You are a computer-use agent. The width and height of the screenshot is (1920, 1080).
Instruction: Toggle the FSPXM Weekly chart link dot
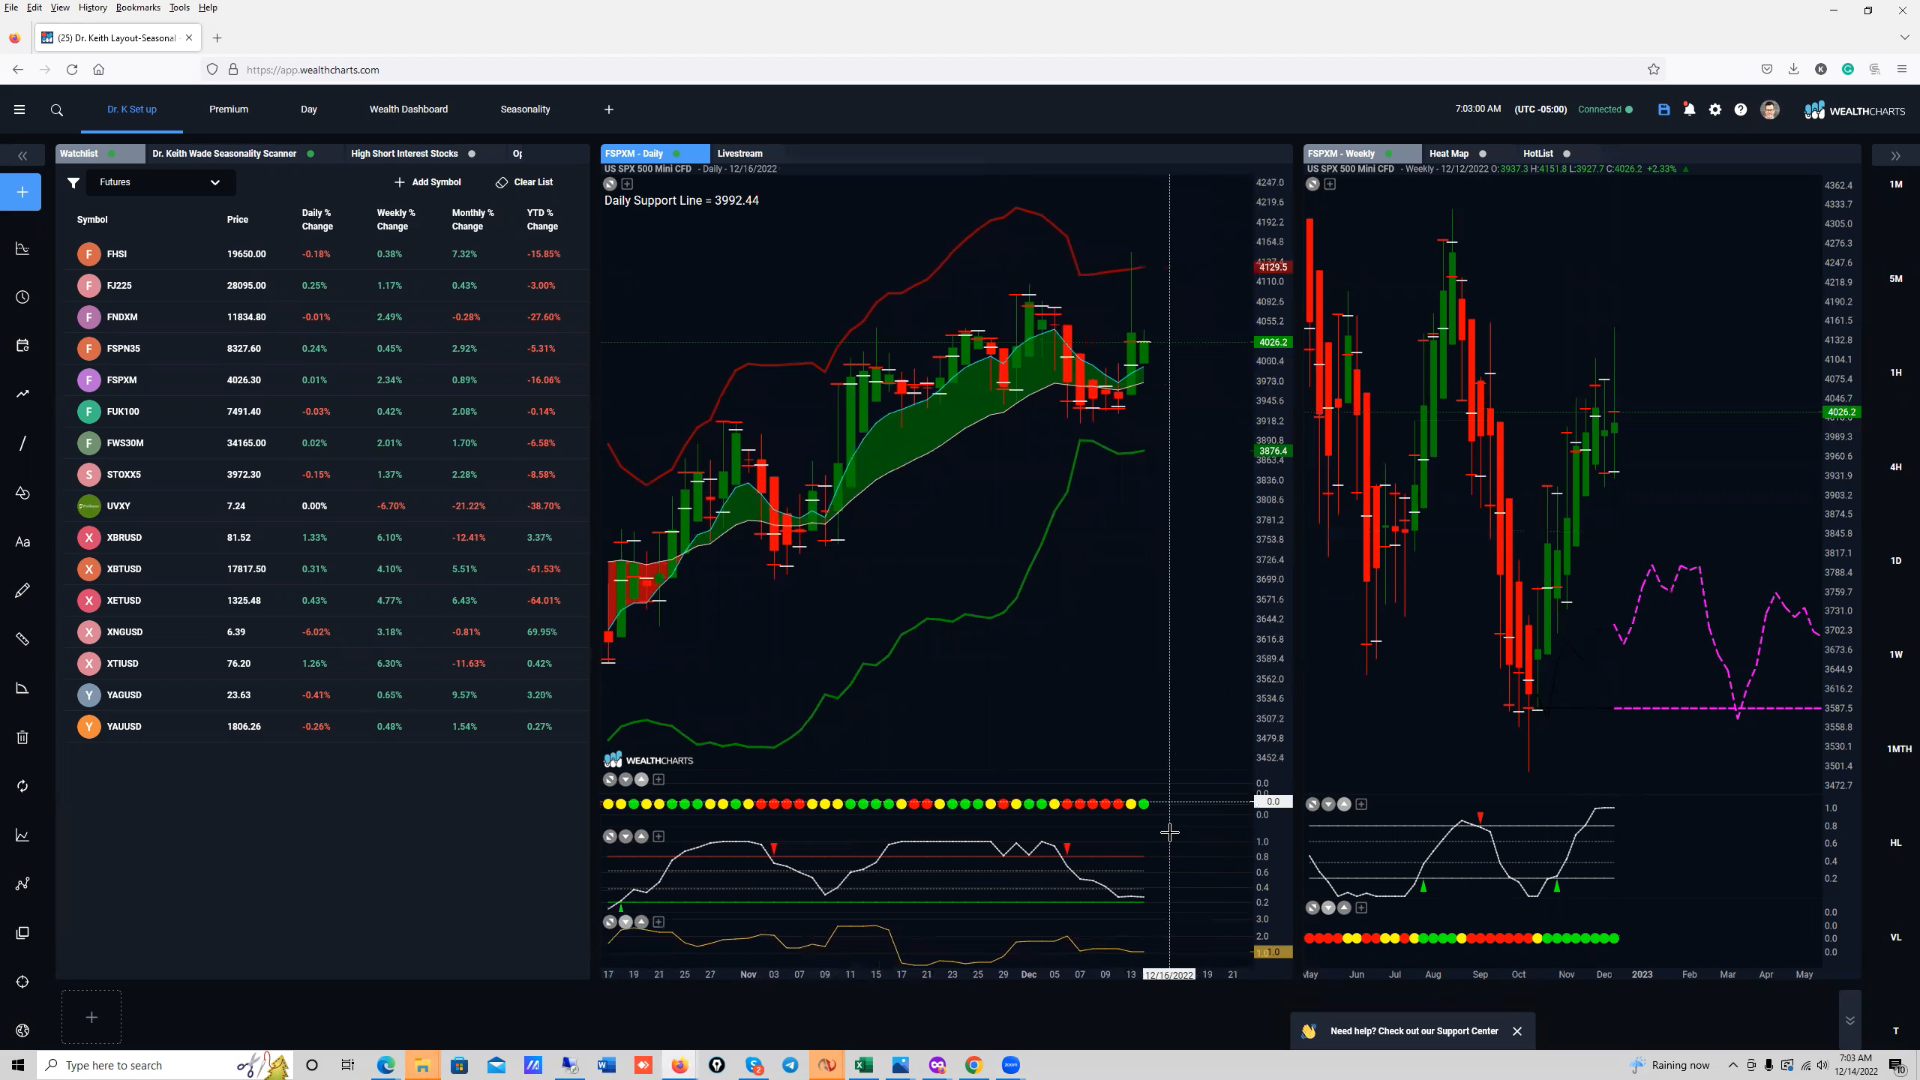(1388, 154)
